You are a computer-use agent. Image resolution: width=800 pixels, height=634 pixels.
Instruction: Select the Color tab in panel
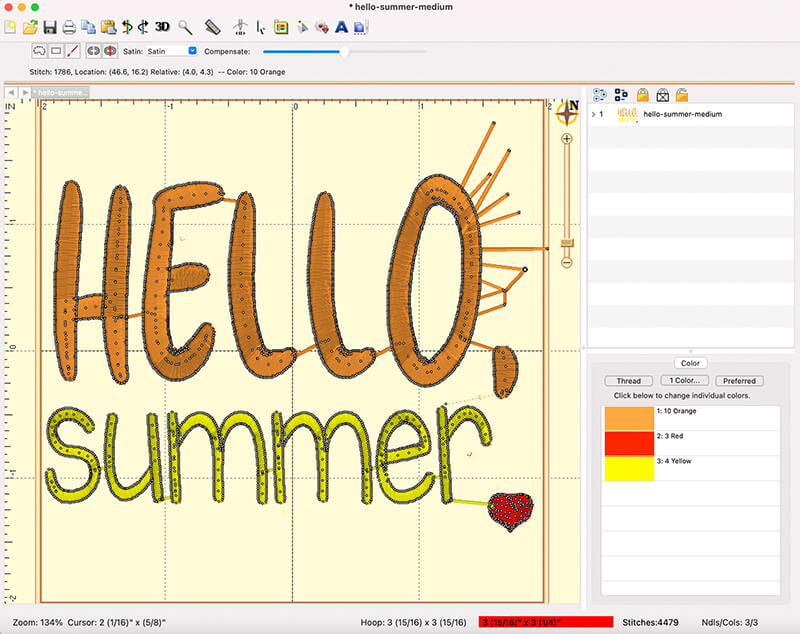(x=689, y=363)
